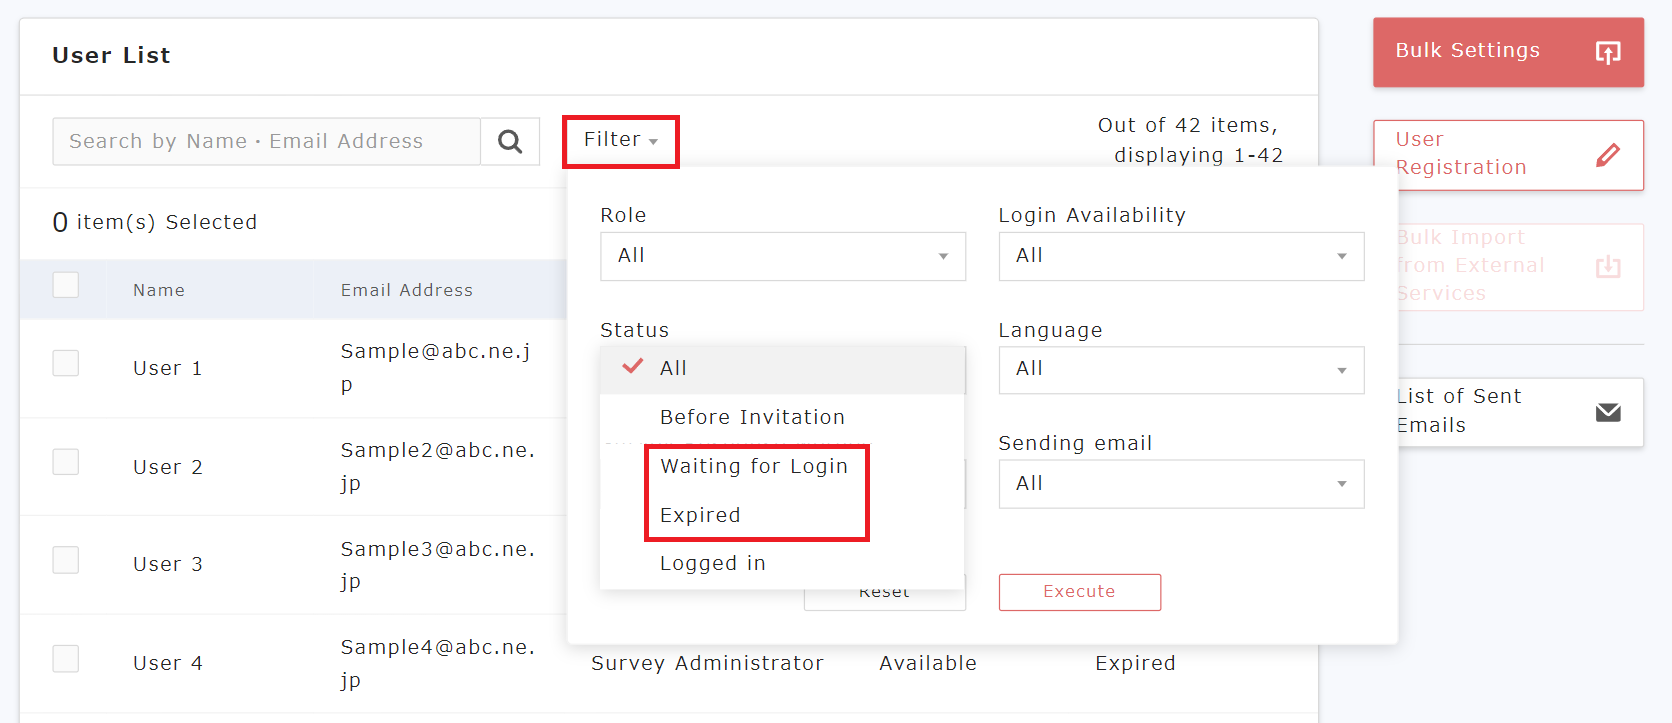Expand the Language dropdown
The height and width of the screenshot is (723, 1672).
pyautogui.click(x=1180, y=370)
